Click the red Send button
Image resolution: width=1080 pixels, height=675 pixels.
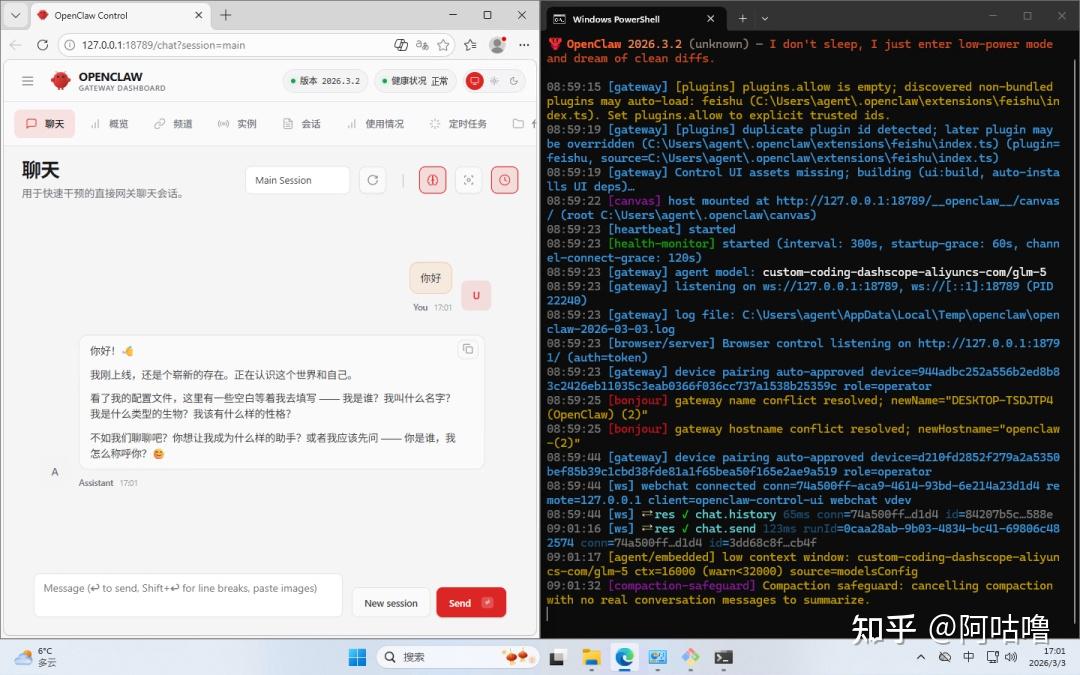pos(471,603)
